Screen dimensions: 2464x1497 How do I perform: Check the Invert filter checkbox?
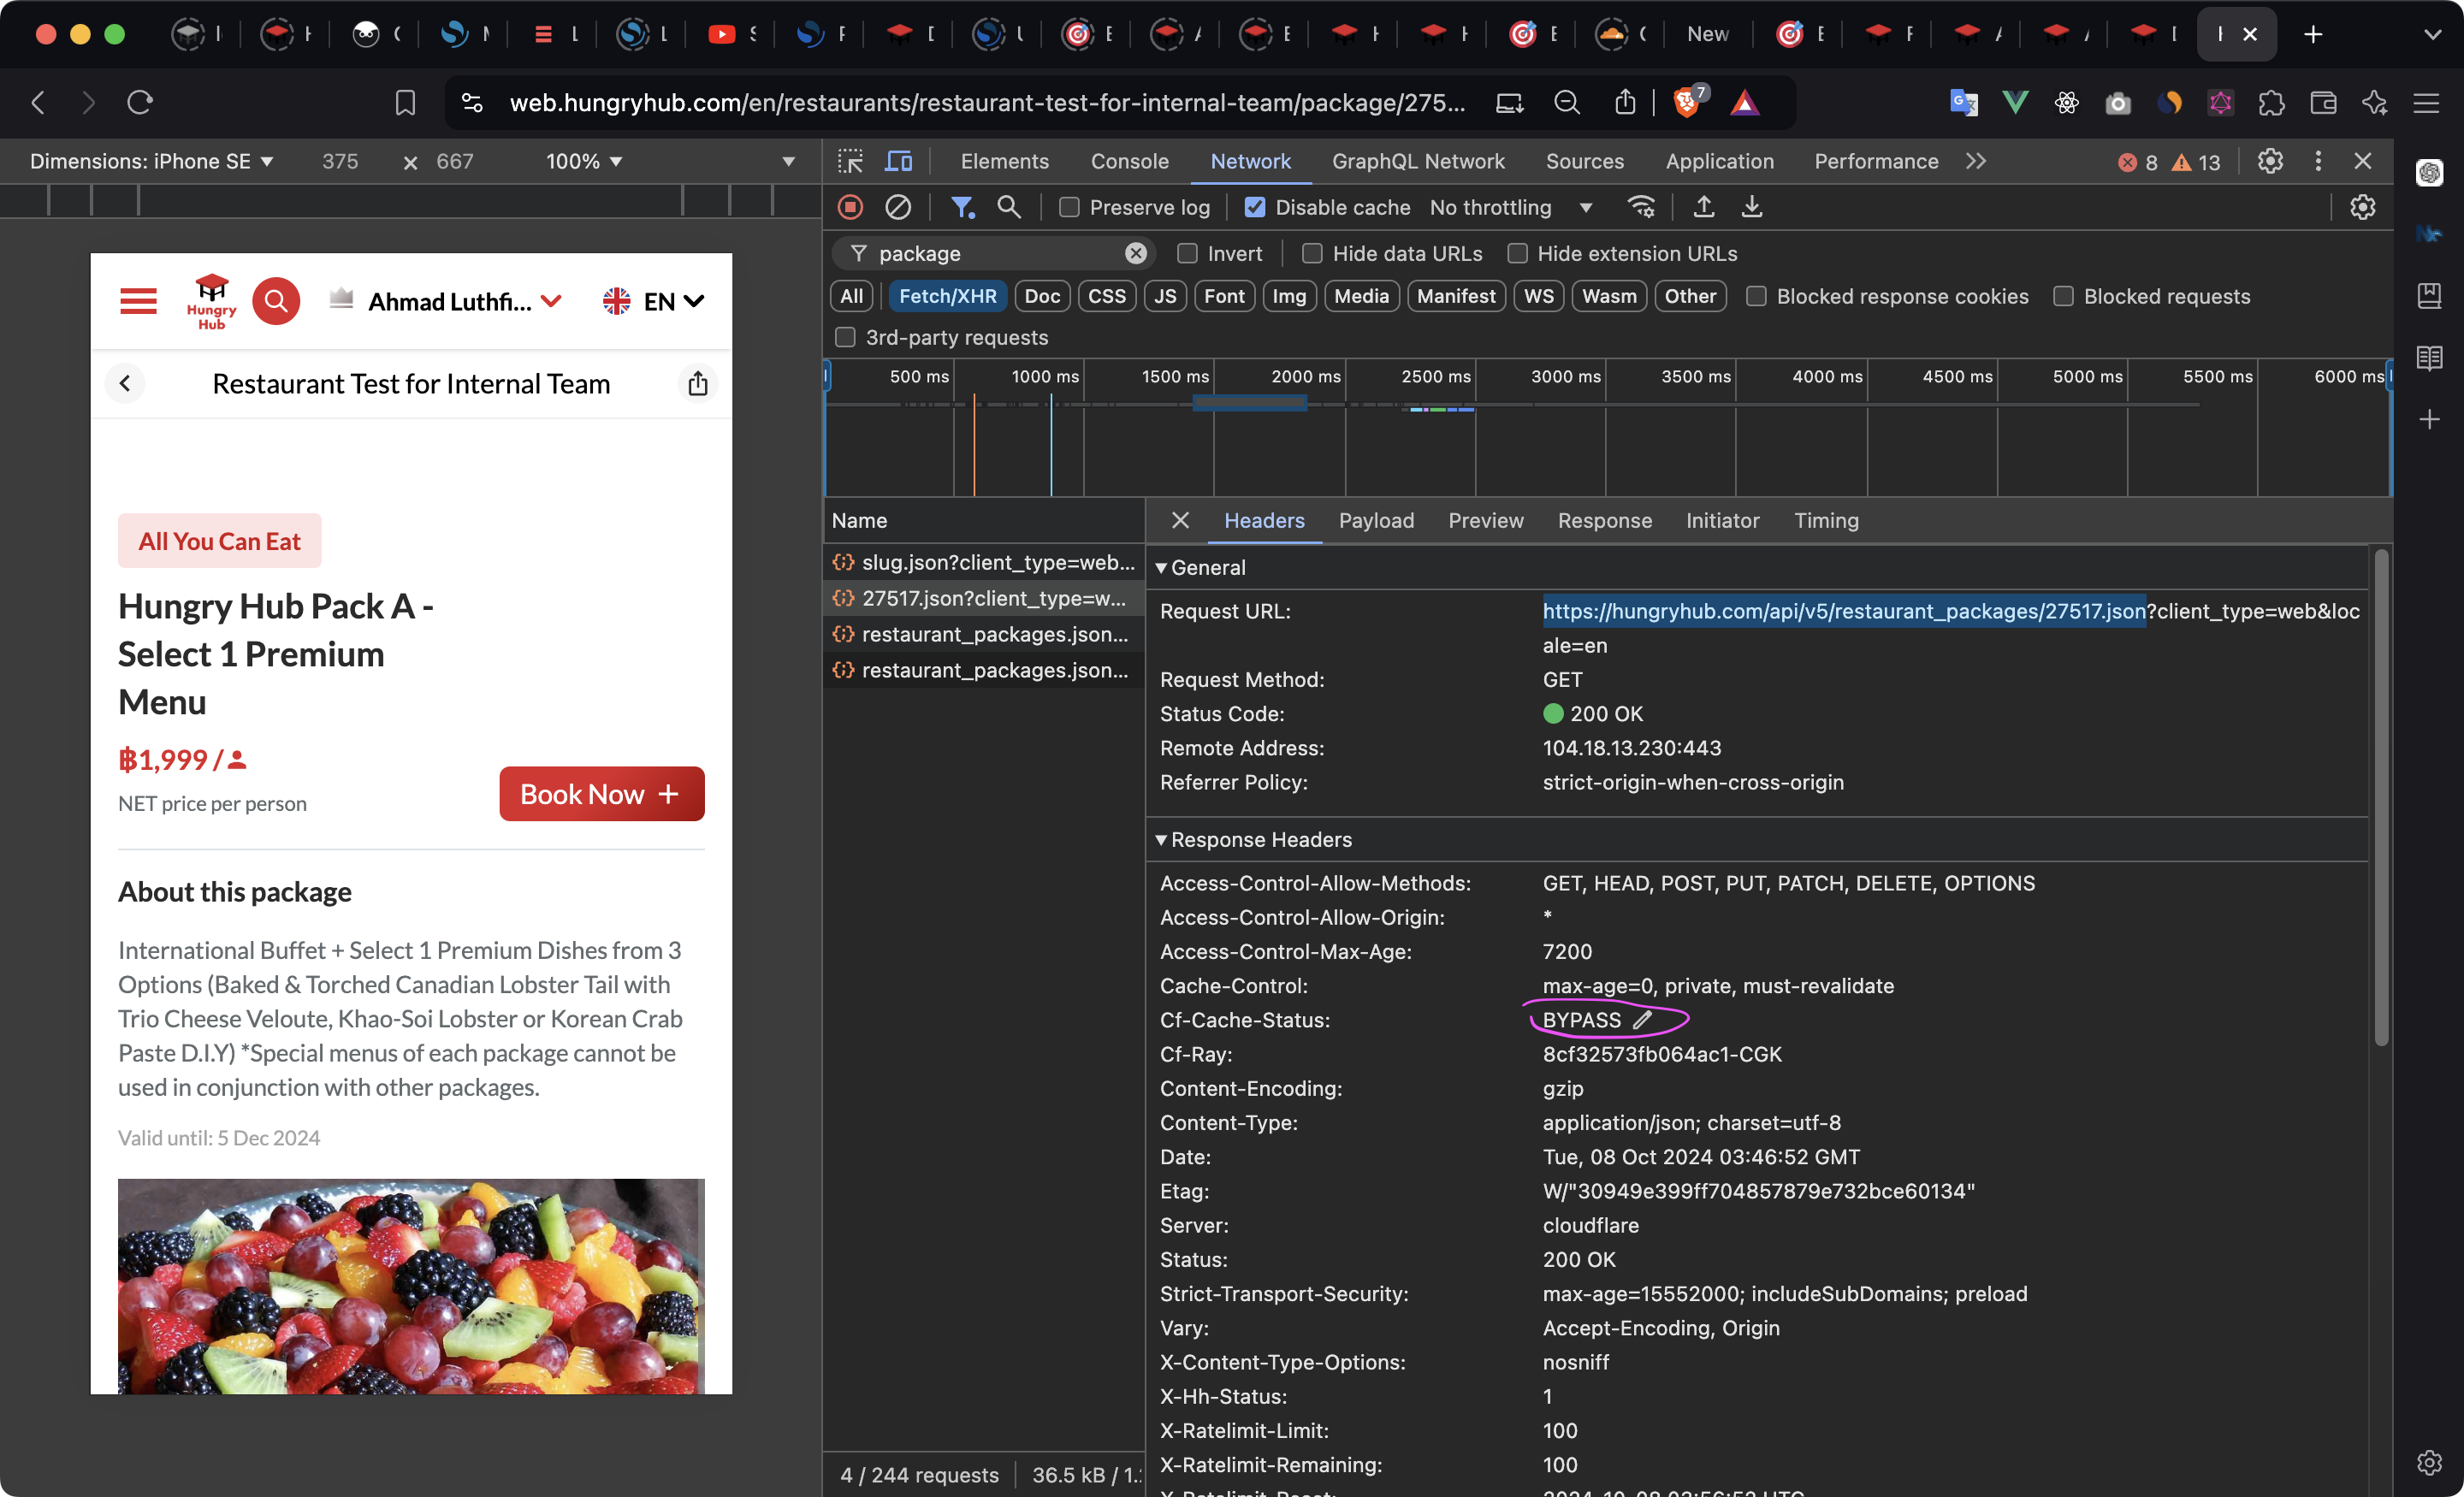click(x=1187, y=254)
